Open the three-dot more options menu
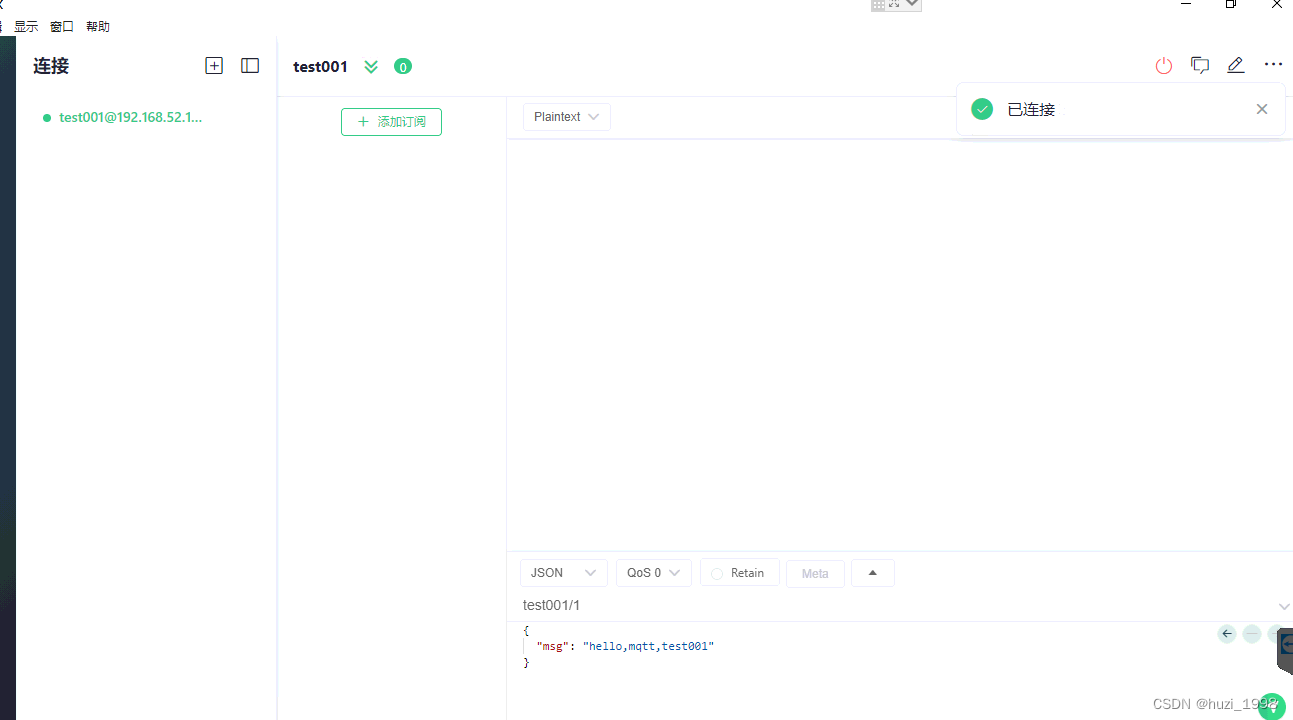This screenshot has height=720, width=1293. tap(1273, 64)
